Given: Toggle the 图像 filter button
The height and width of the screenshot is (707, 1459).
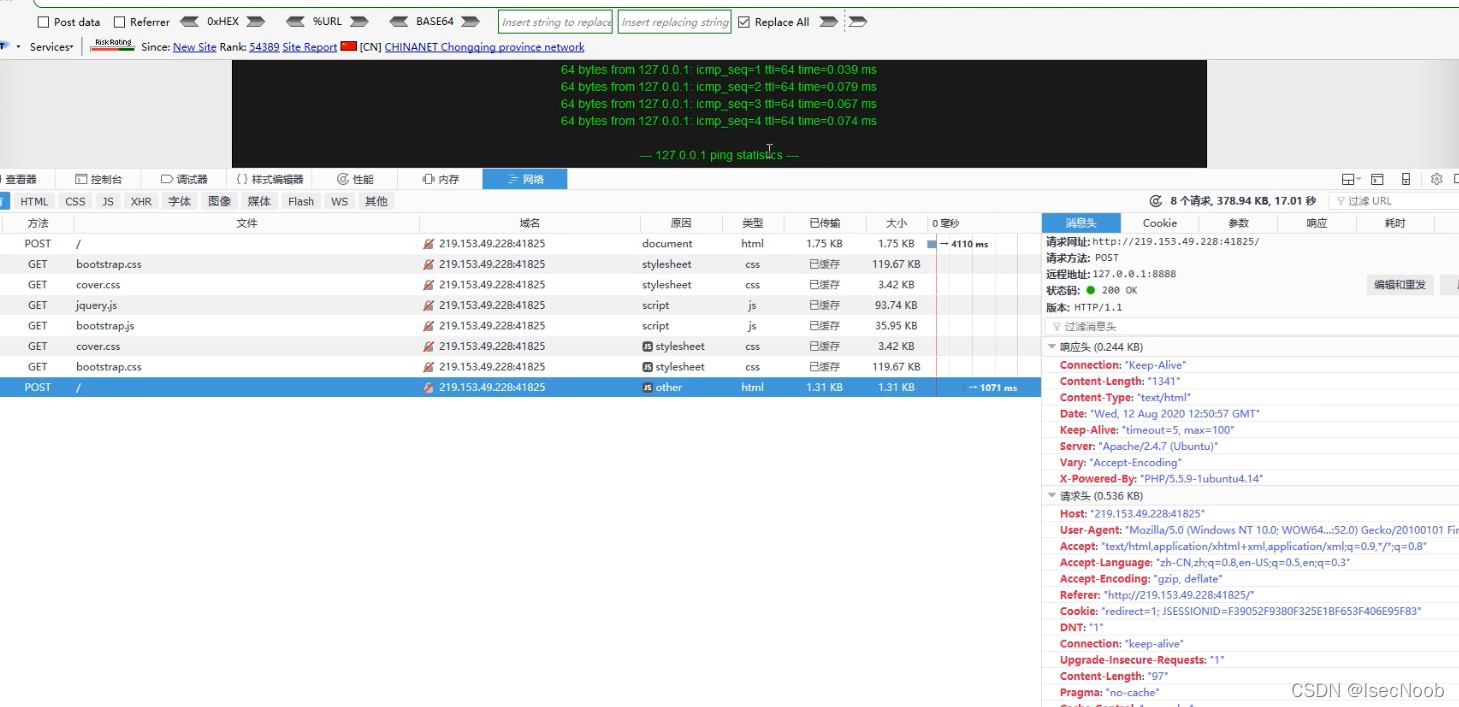Looking at the screenshot, I should pyautogui.click(x=219, y=201).
